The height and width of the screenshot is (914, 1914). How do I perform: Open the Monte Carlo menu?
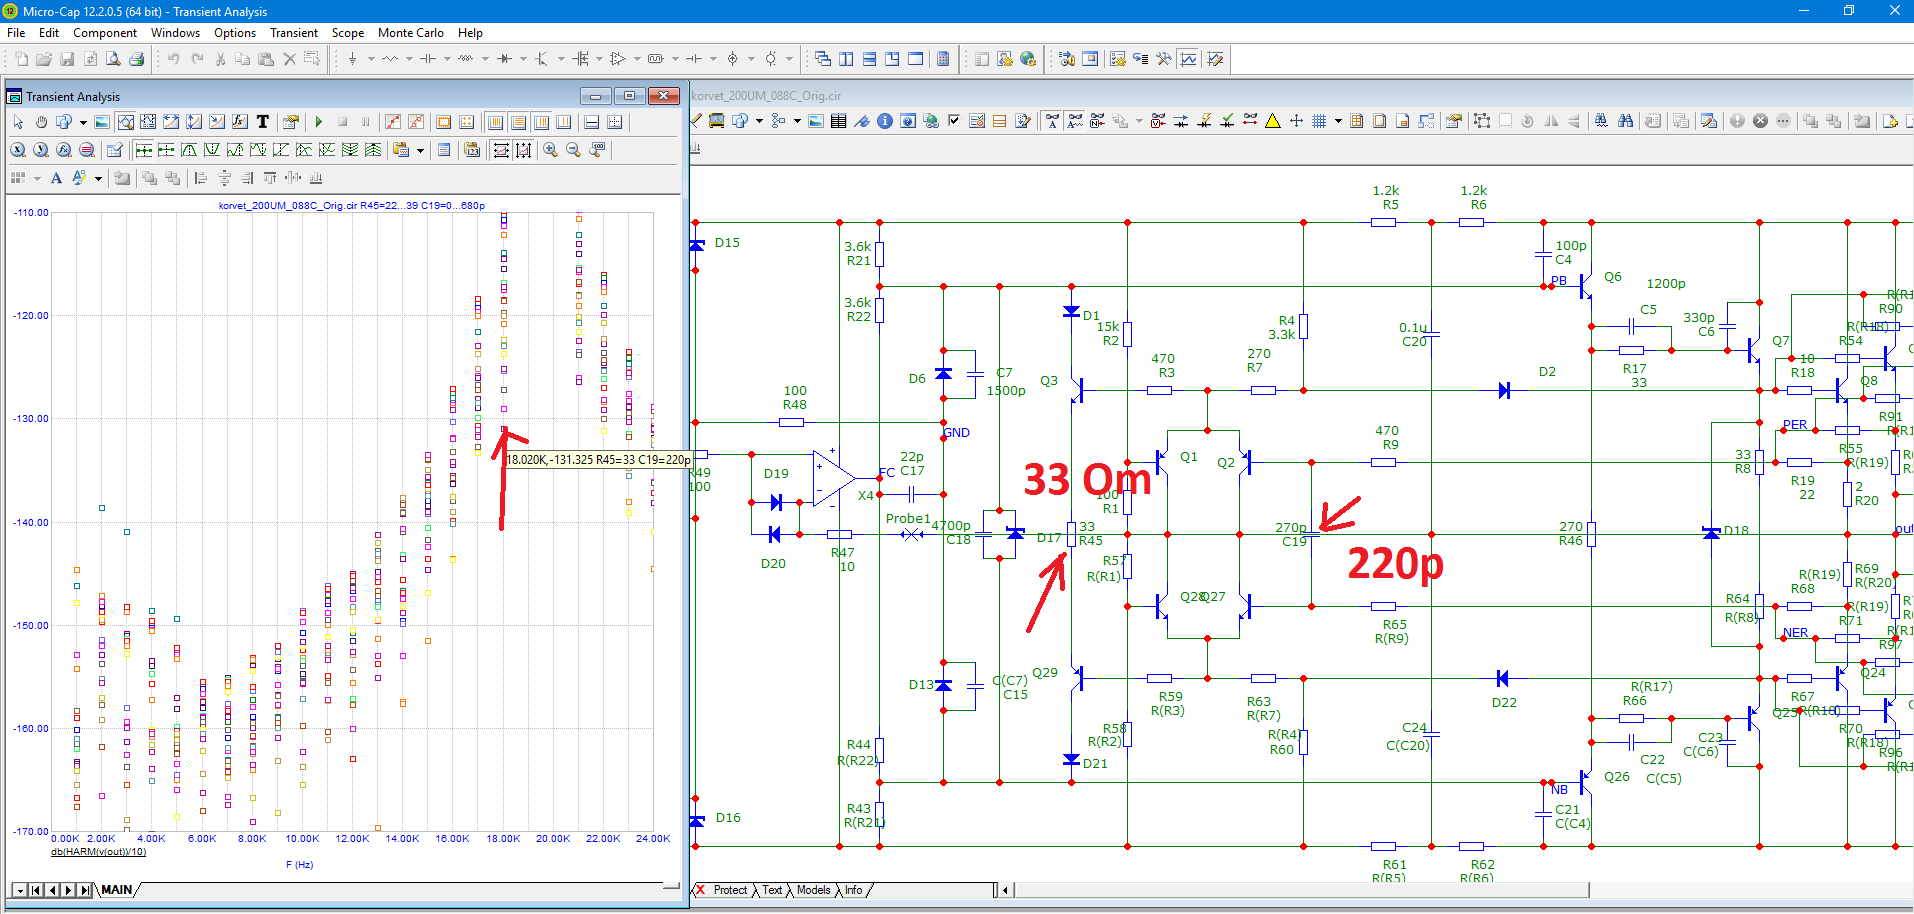pos(411,33)
